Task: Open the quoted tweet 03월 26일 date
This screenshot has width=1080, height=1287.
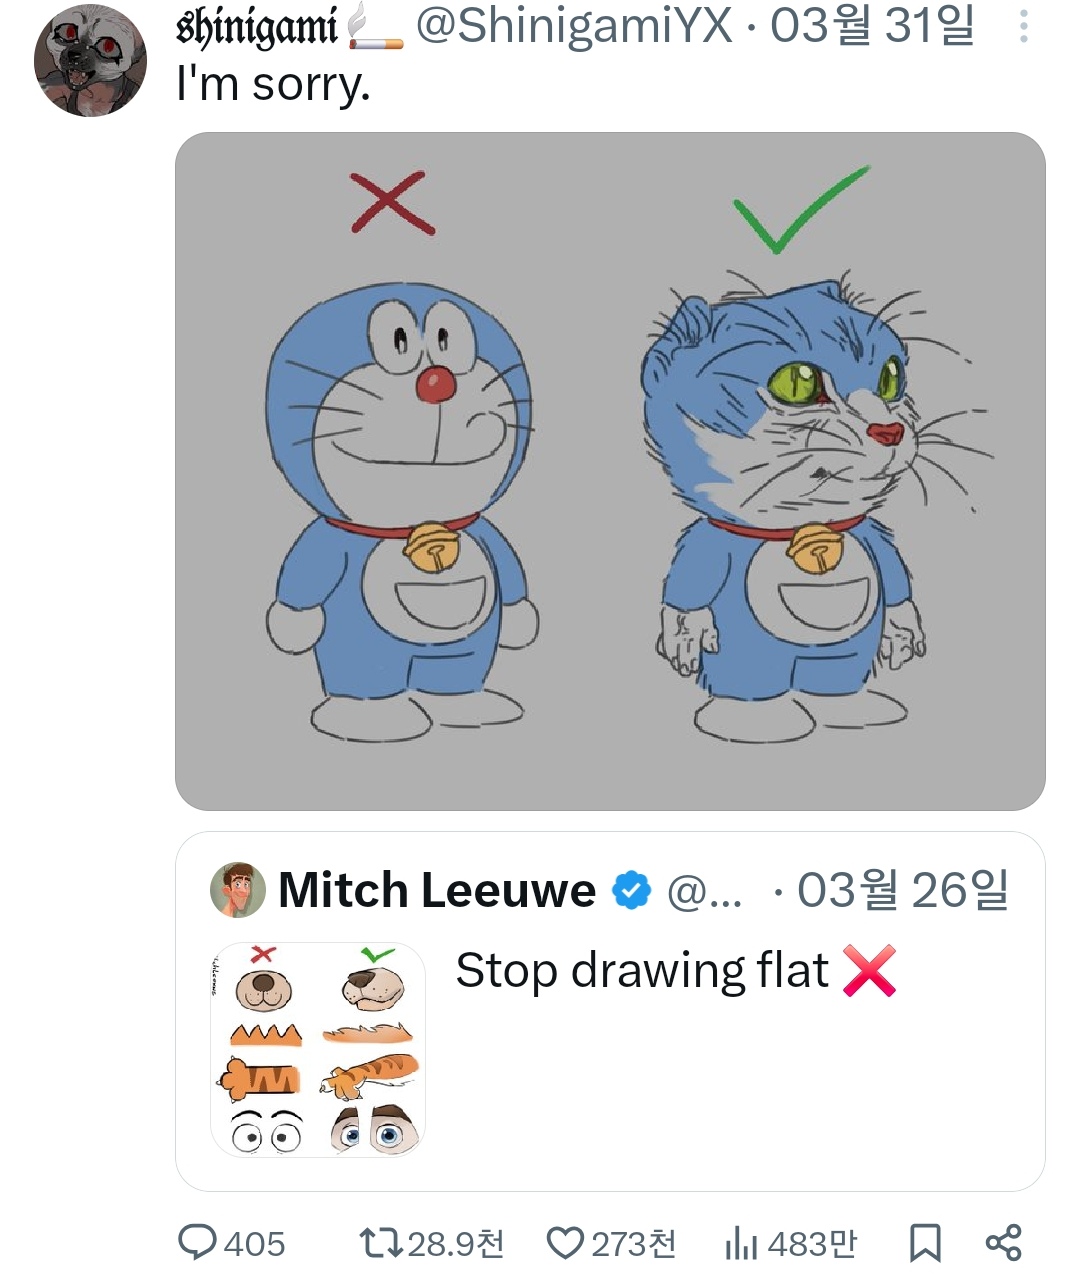Action: 902,890
